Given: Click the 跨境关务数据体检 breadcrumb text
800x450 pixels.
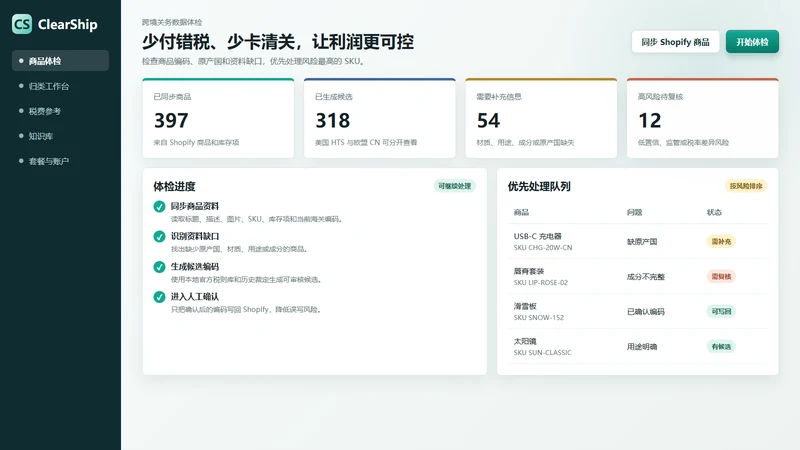Looking at the screenshot, I should tap(172, 22).
